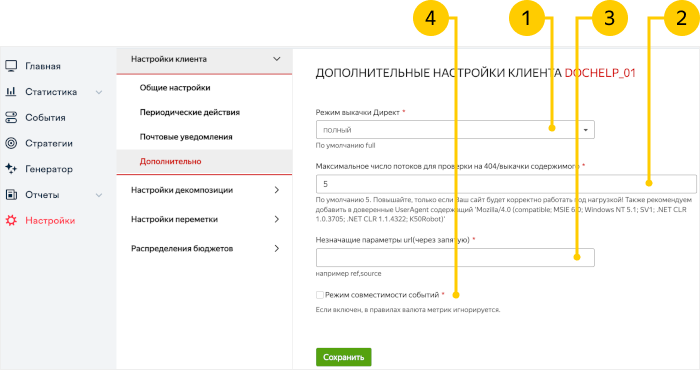
Task: Open Главная in the sidebar
Action: 43,66
